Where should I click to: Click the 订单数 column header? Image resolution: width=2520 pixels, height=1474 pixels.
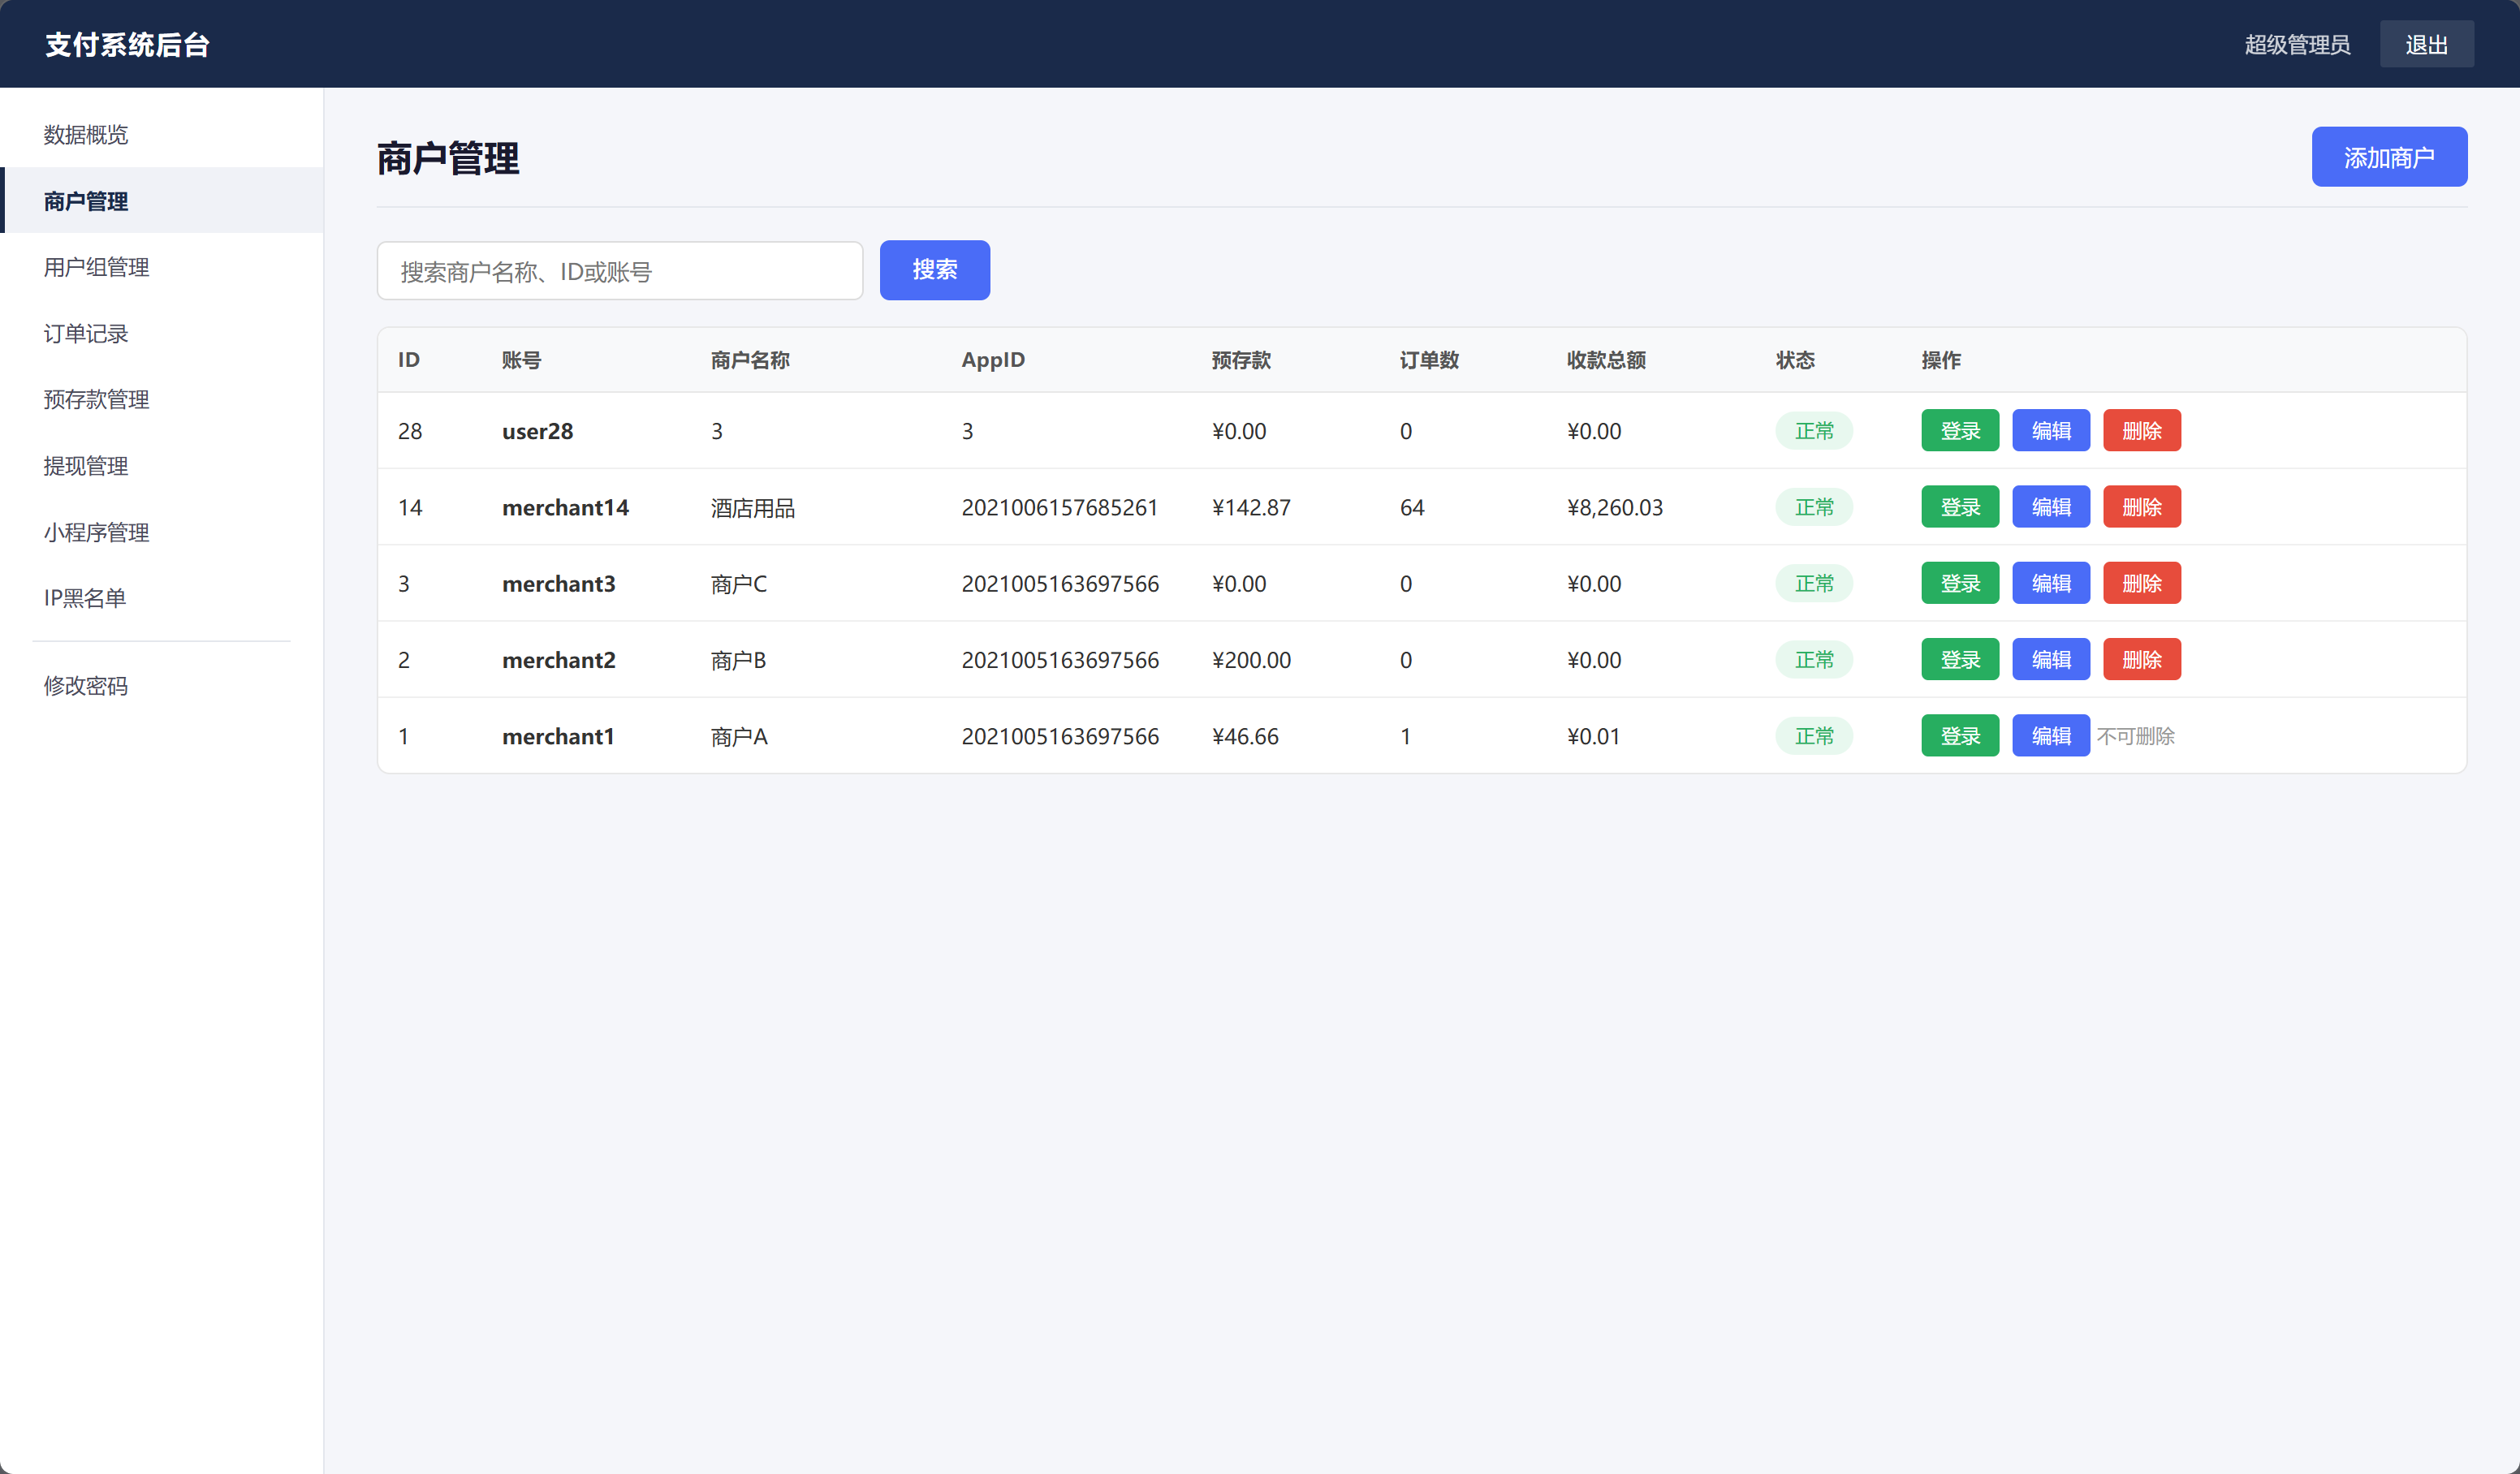[1429, 360]
